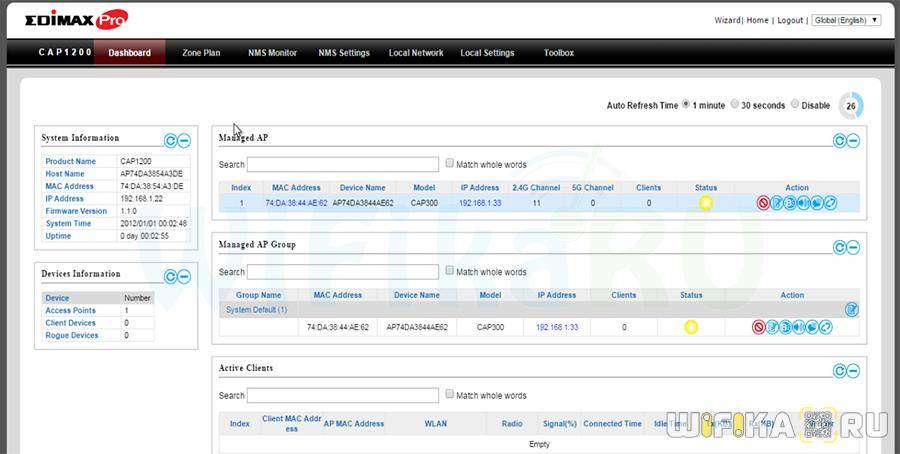Click red disallow icon in Managed AP Group row
The height and width of the screenshot is (454, 900).
[758, 327]
